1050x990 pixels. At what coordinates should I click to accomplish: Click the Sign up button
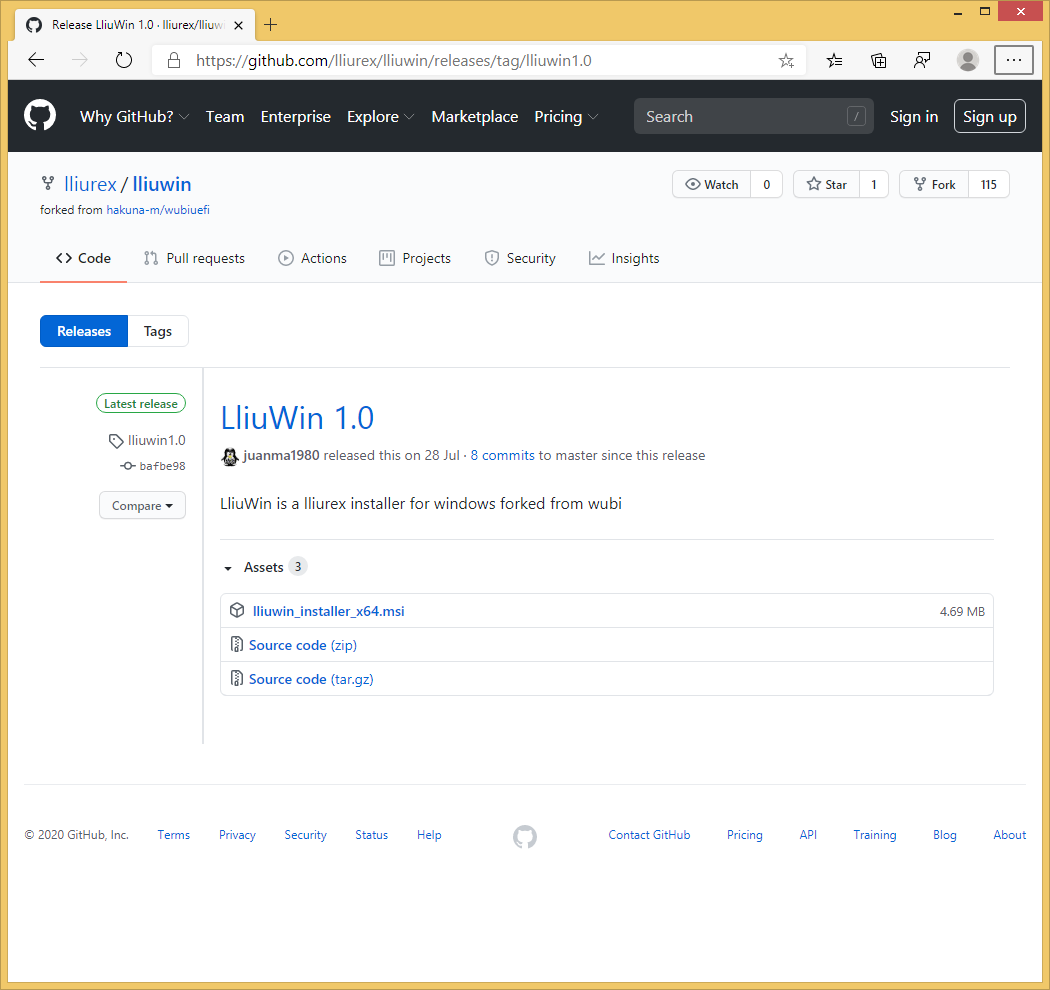pos(989,117)
